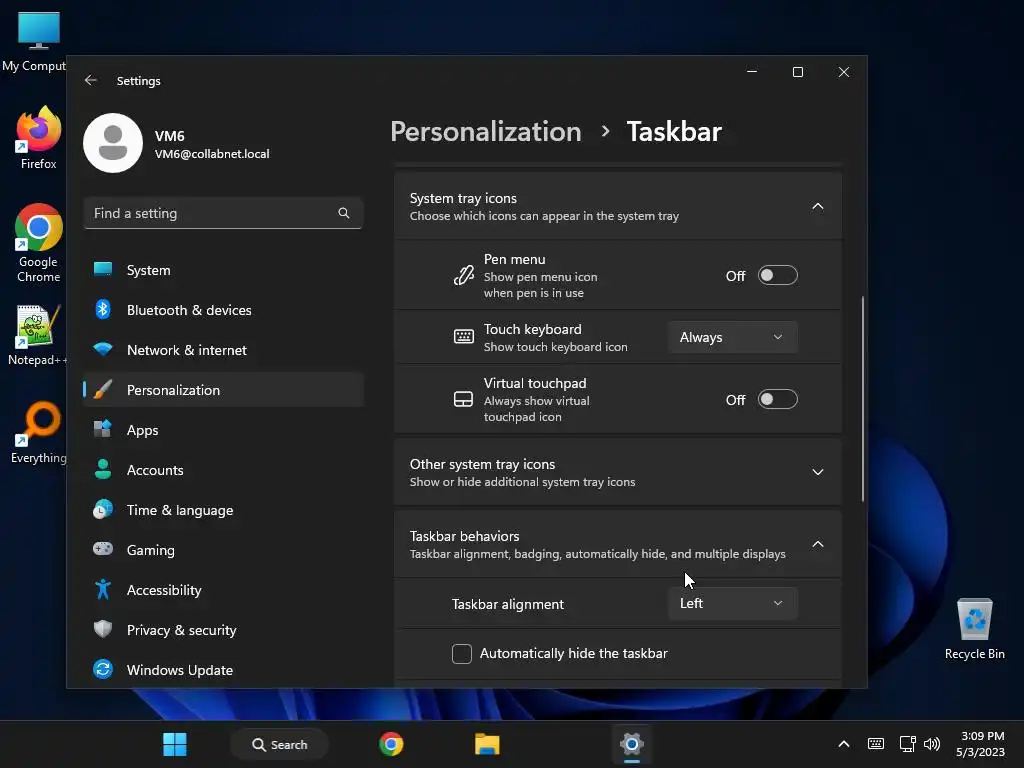This screenshot has height=768, width=1024.
Task: Click the Accessibility figure icon
Action: pos(103,590)
